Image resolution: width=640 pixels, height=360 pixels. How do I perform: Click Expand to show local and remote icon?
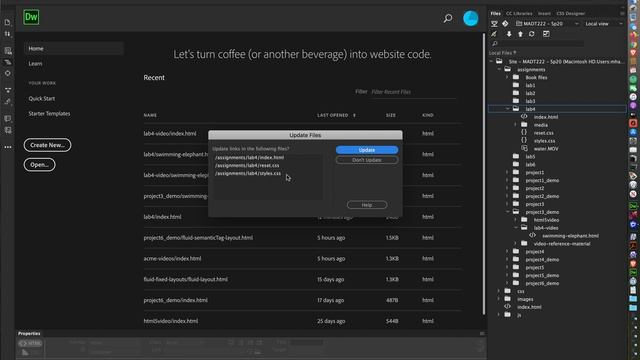click(546, 34)
